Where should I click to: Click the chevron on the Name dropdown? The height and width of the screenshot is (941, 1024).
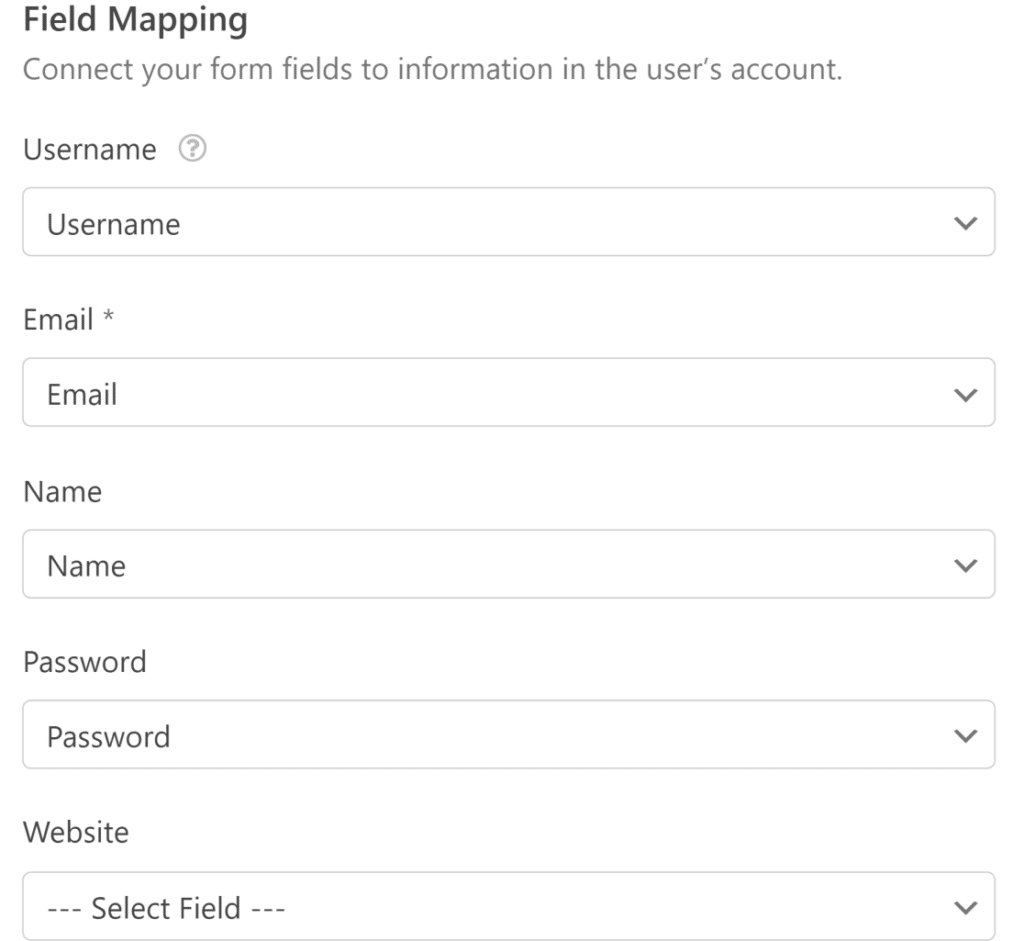point(963,565)
